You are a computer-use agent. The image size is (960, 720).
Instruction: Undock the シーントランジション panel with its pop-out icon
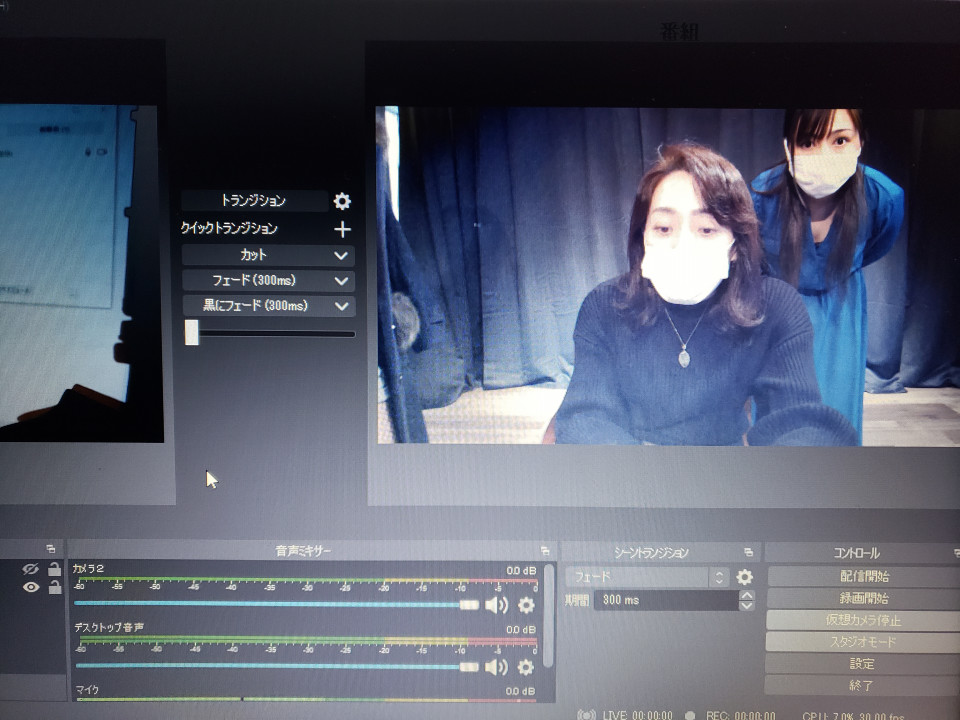(748, 552)
